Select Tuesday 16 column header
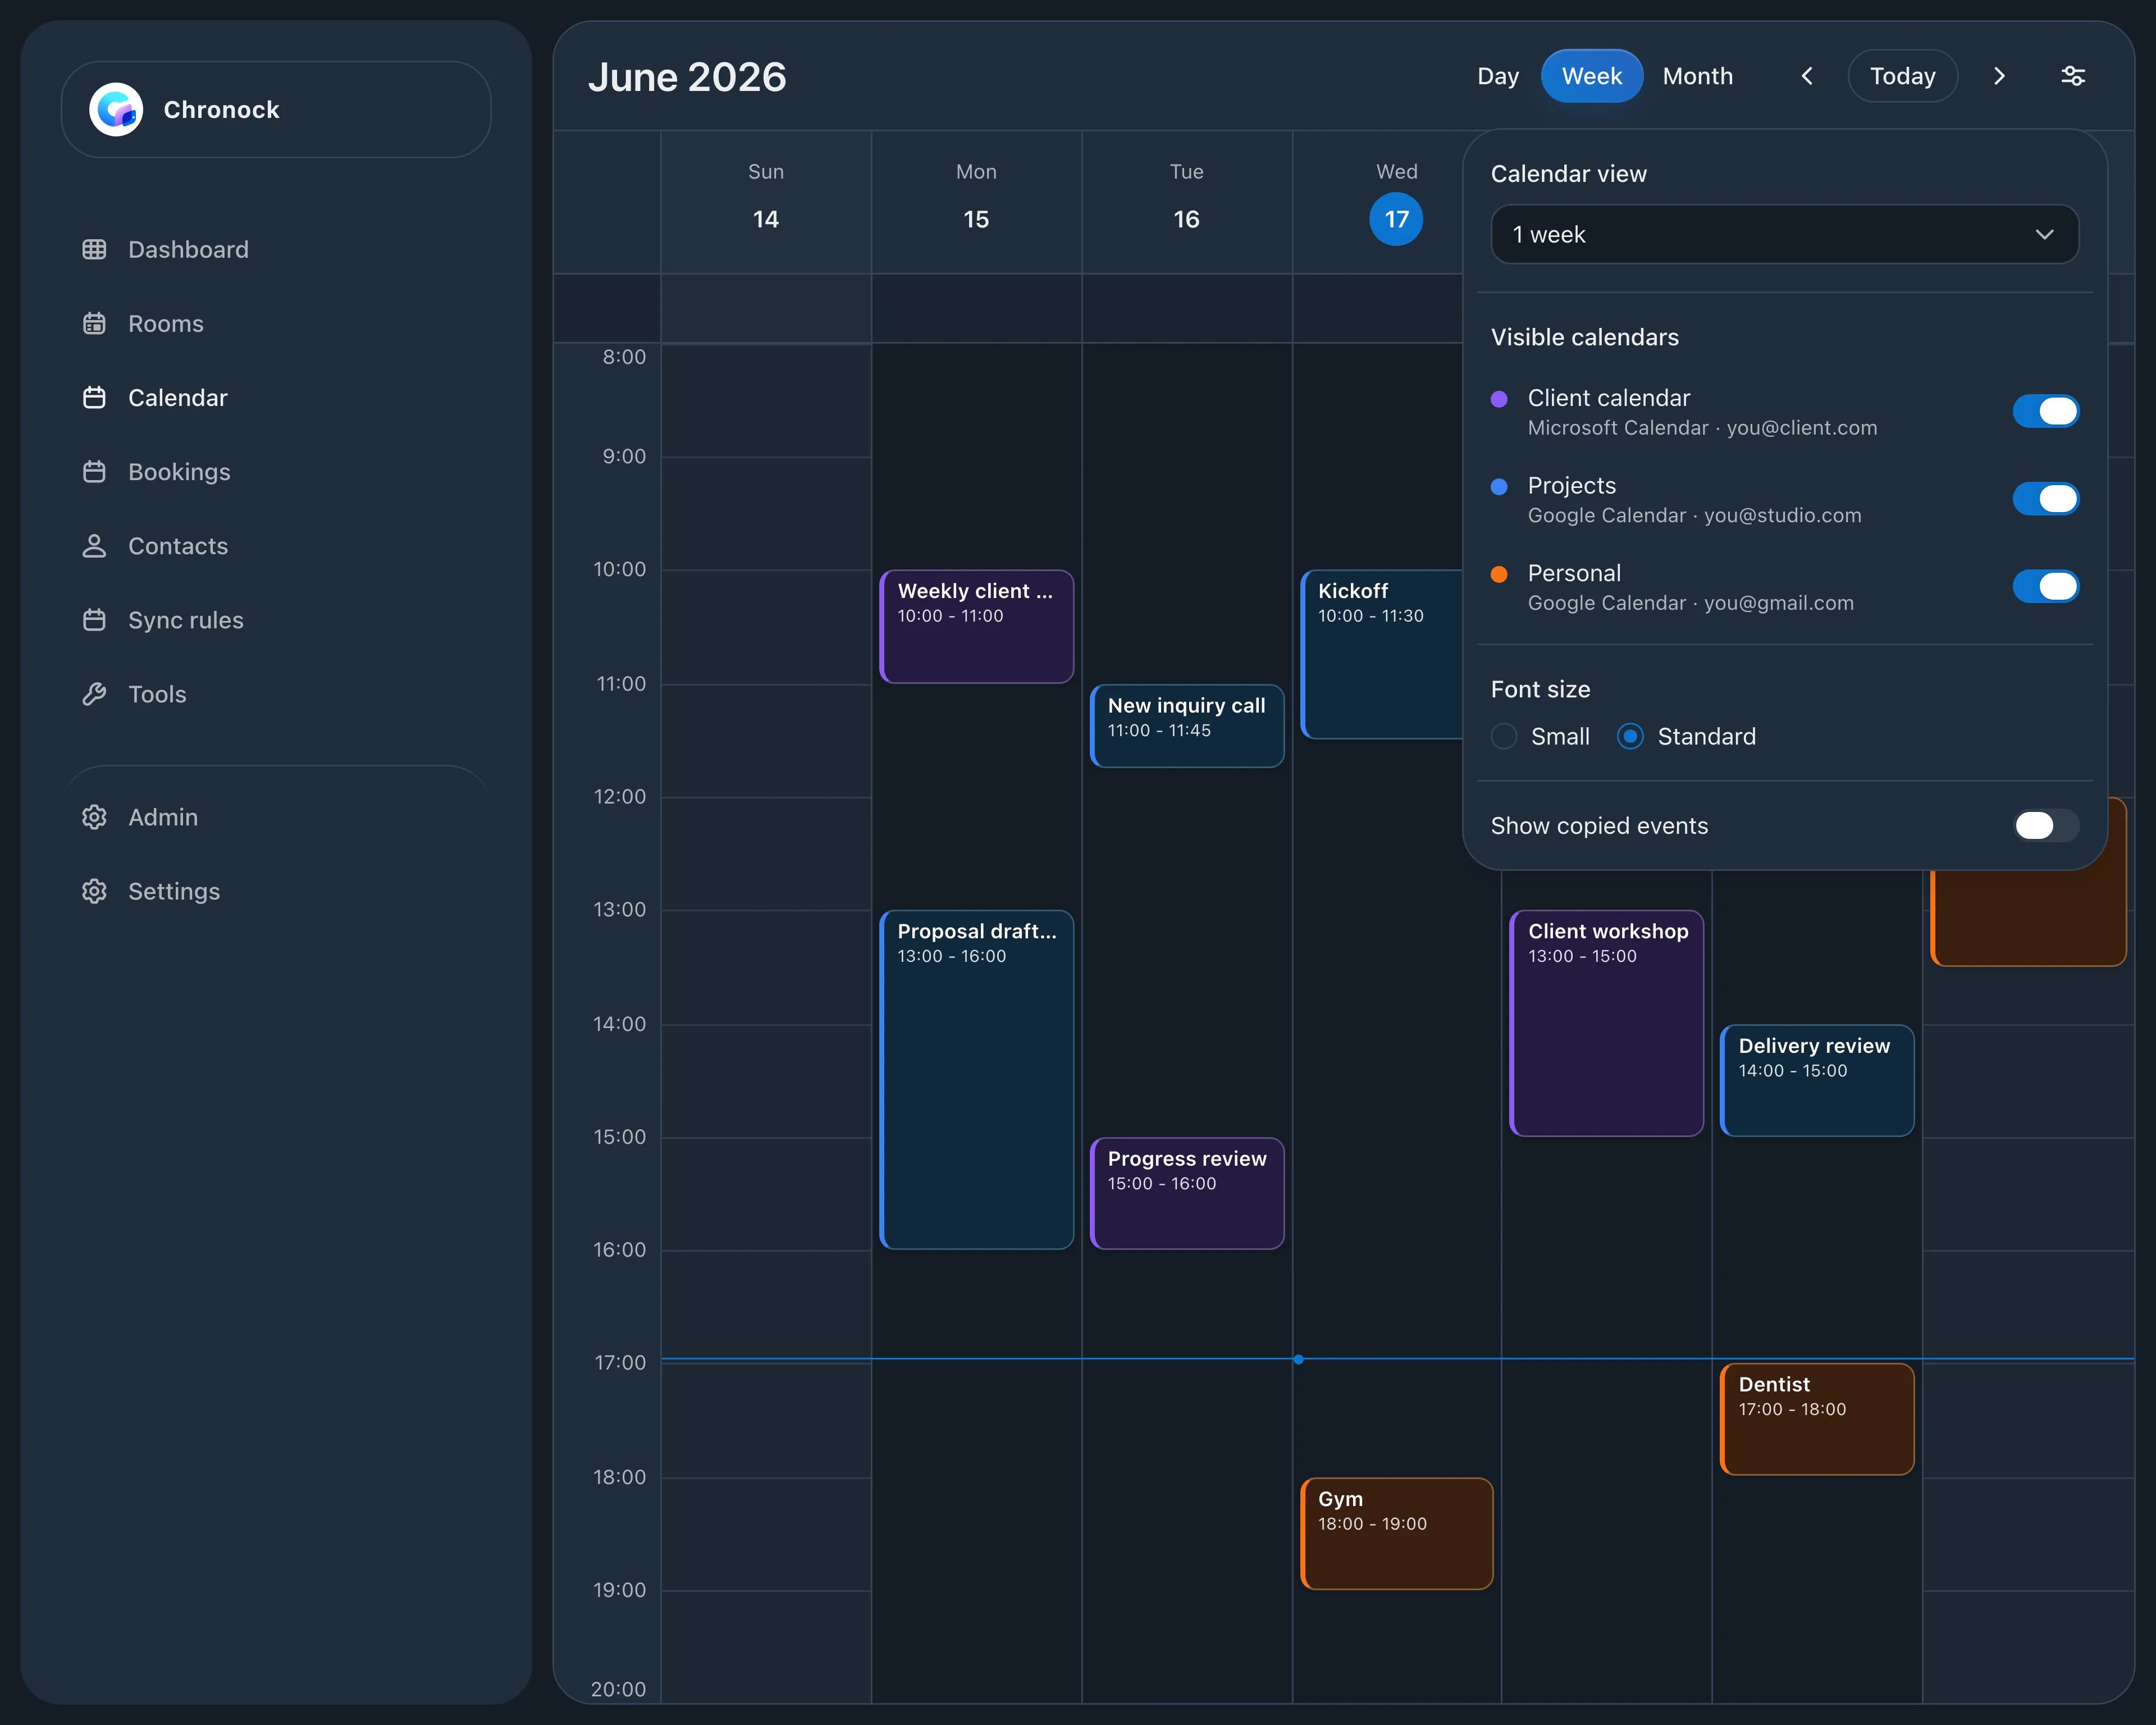Screen dimensions: 2156x1725 [x=1186, y=202]
